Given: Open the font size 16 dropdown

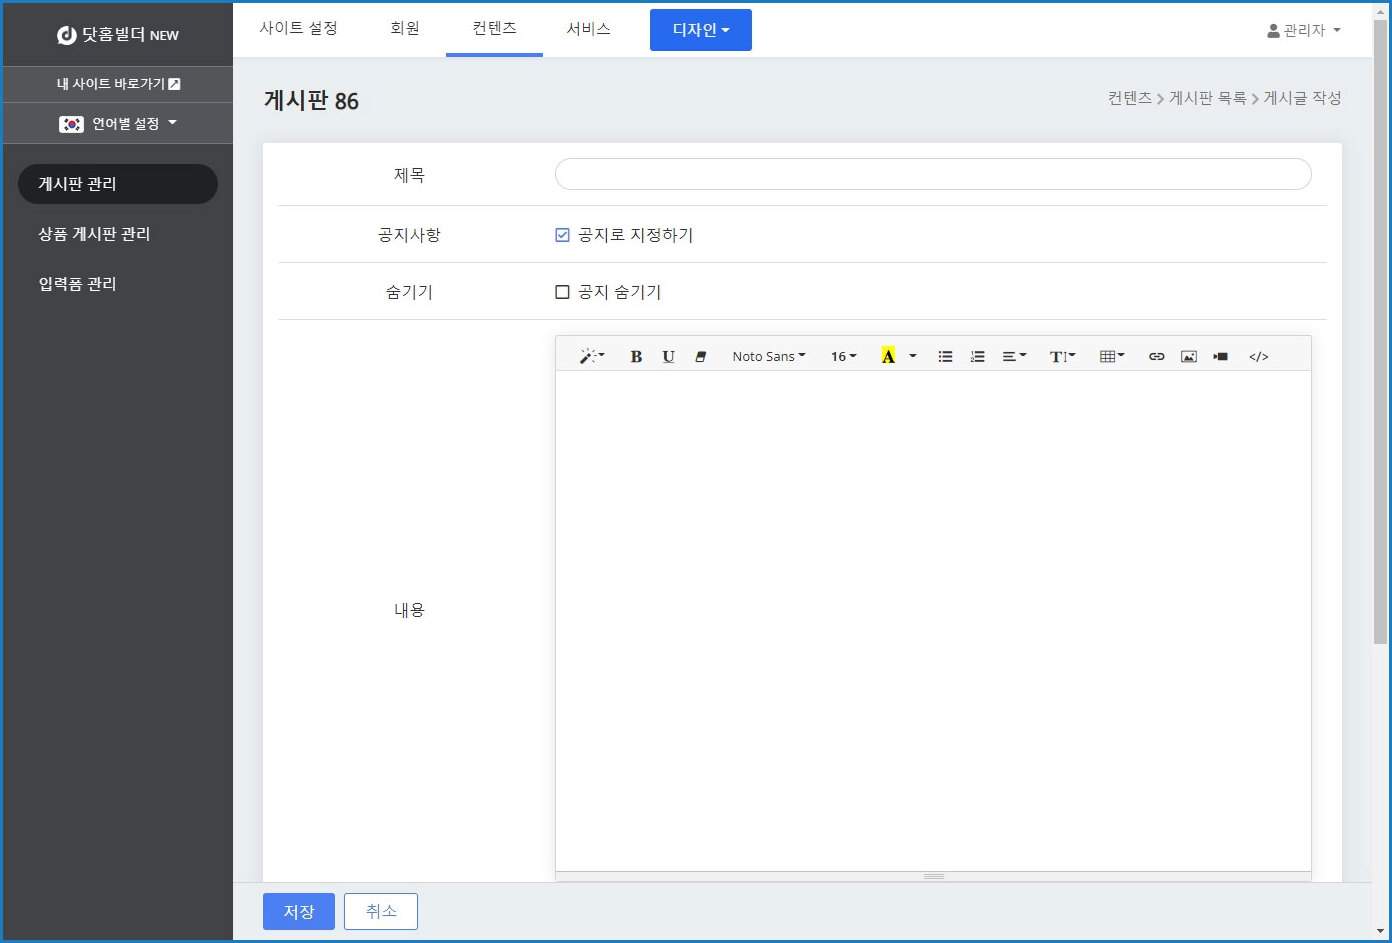Looking at the screenshot, I should 843,356.
